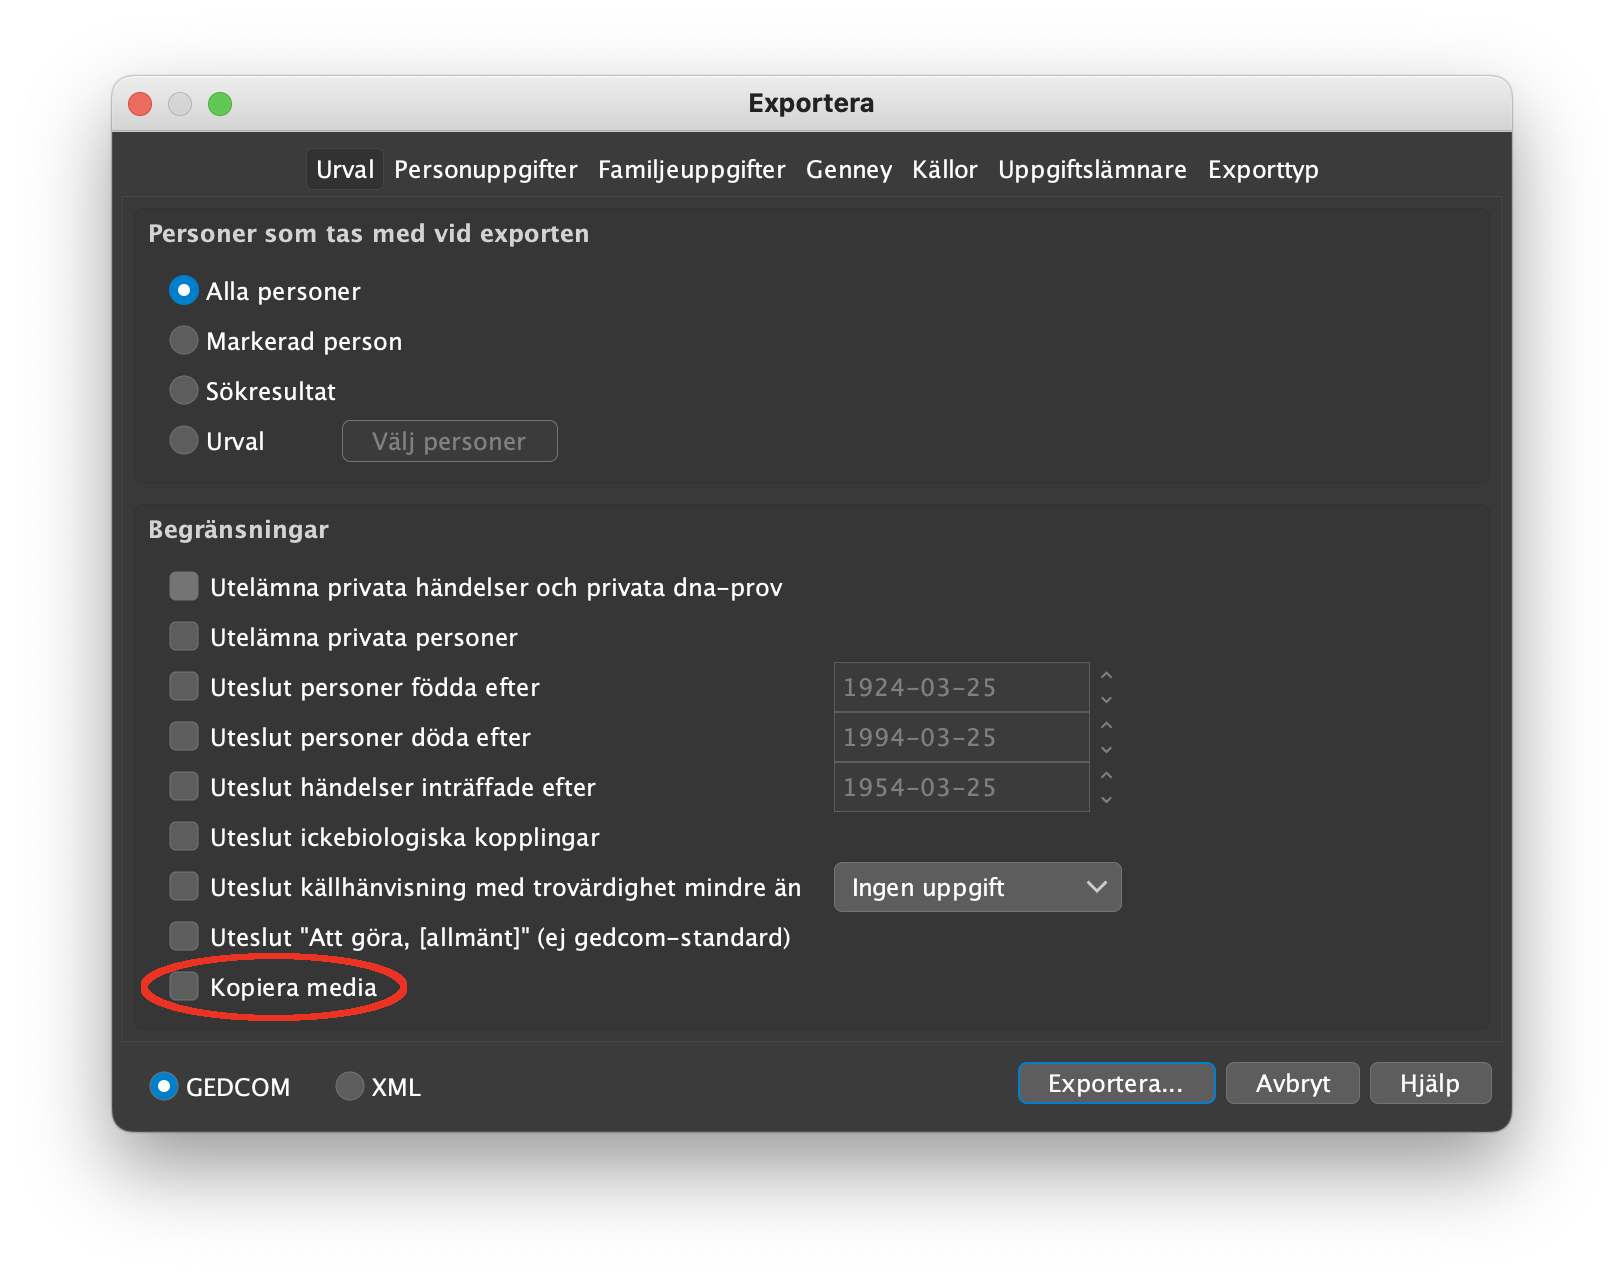1624x1280 pixels.
Task: Select the XML export format
Action: point(350,1086)
